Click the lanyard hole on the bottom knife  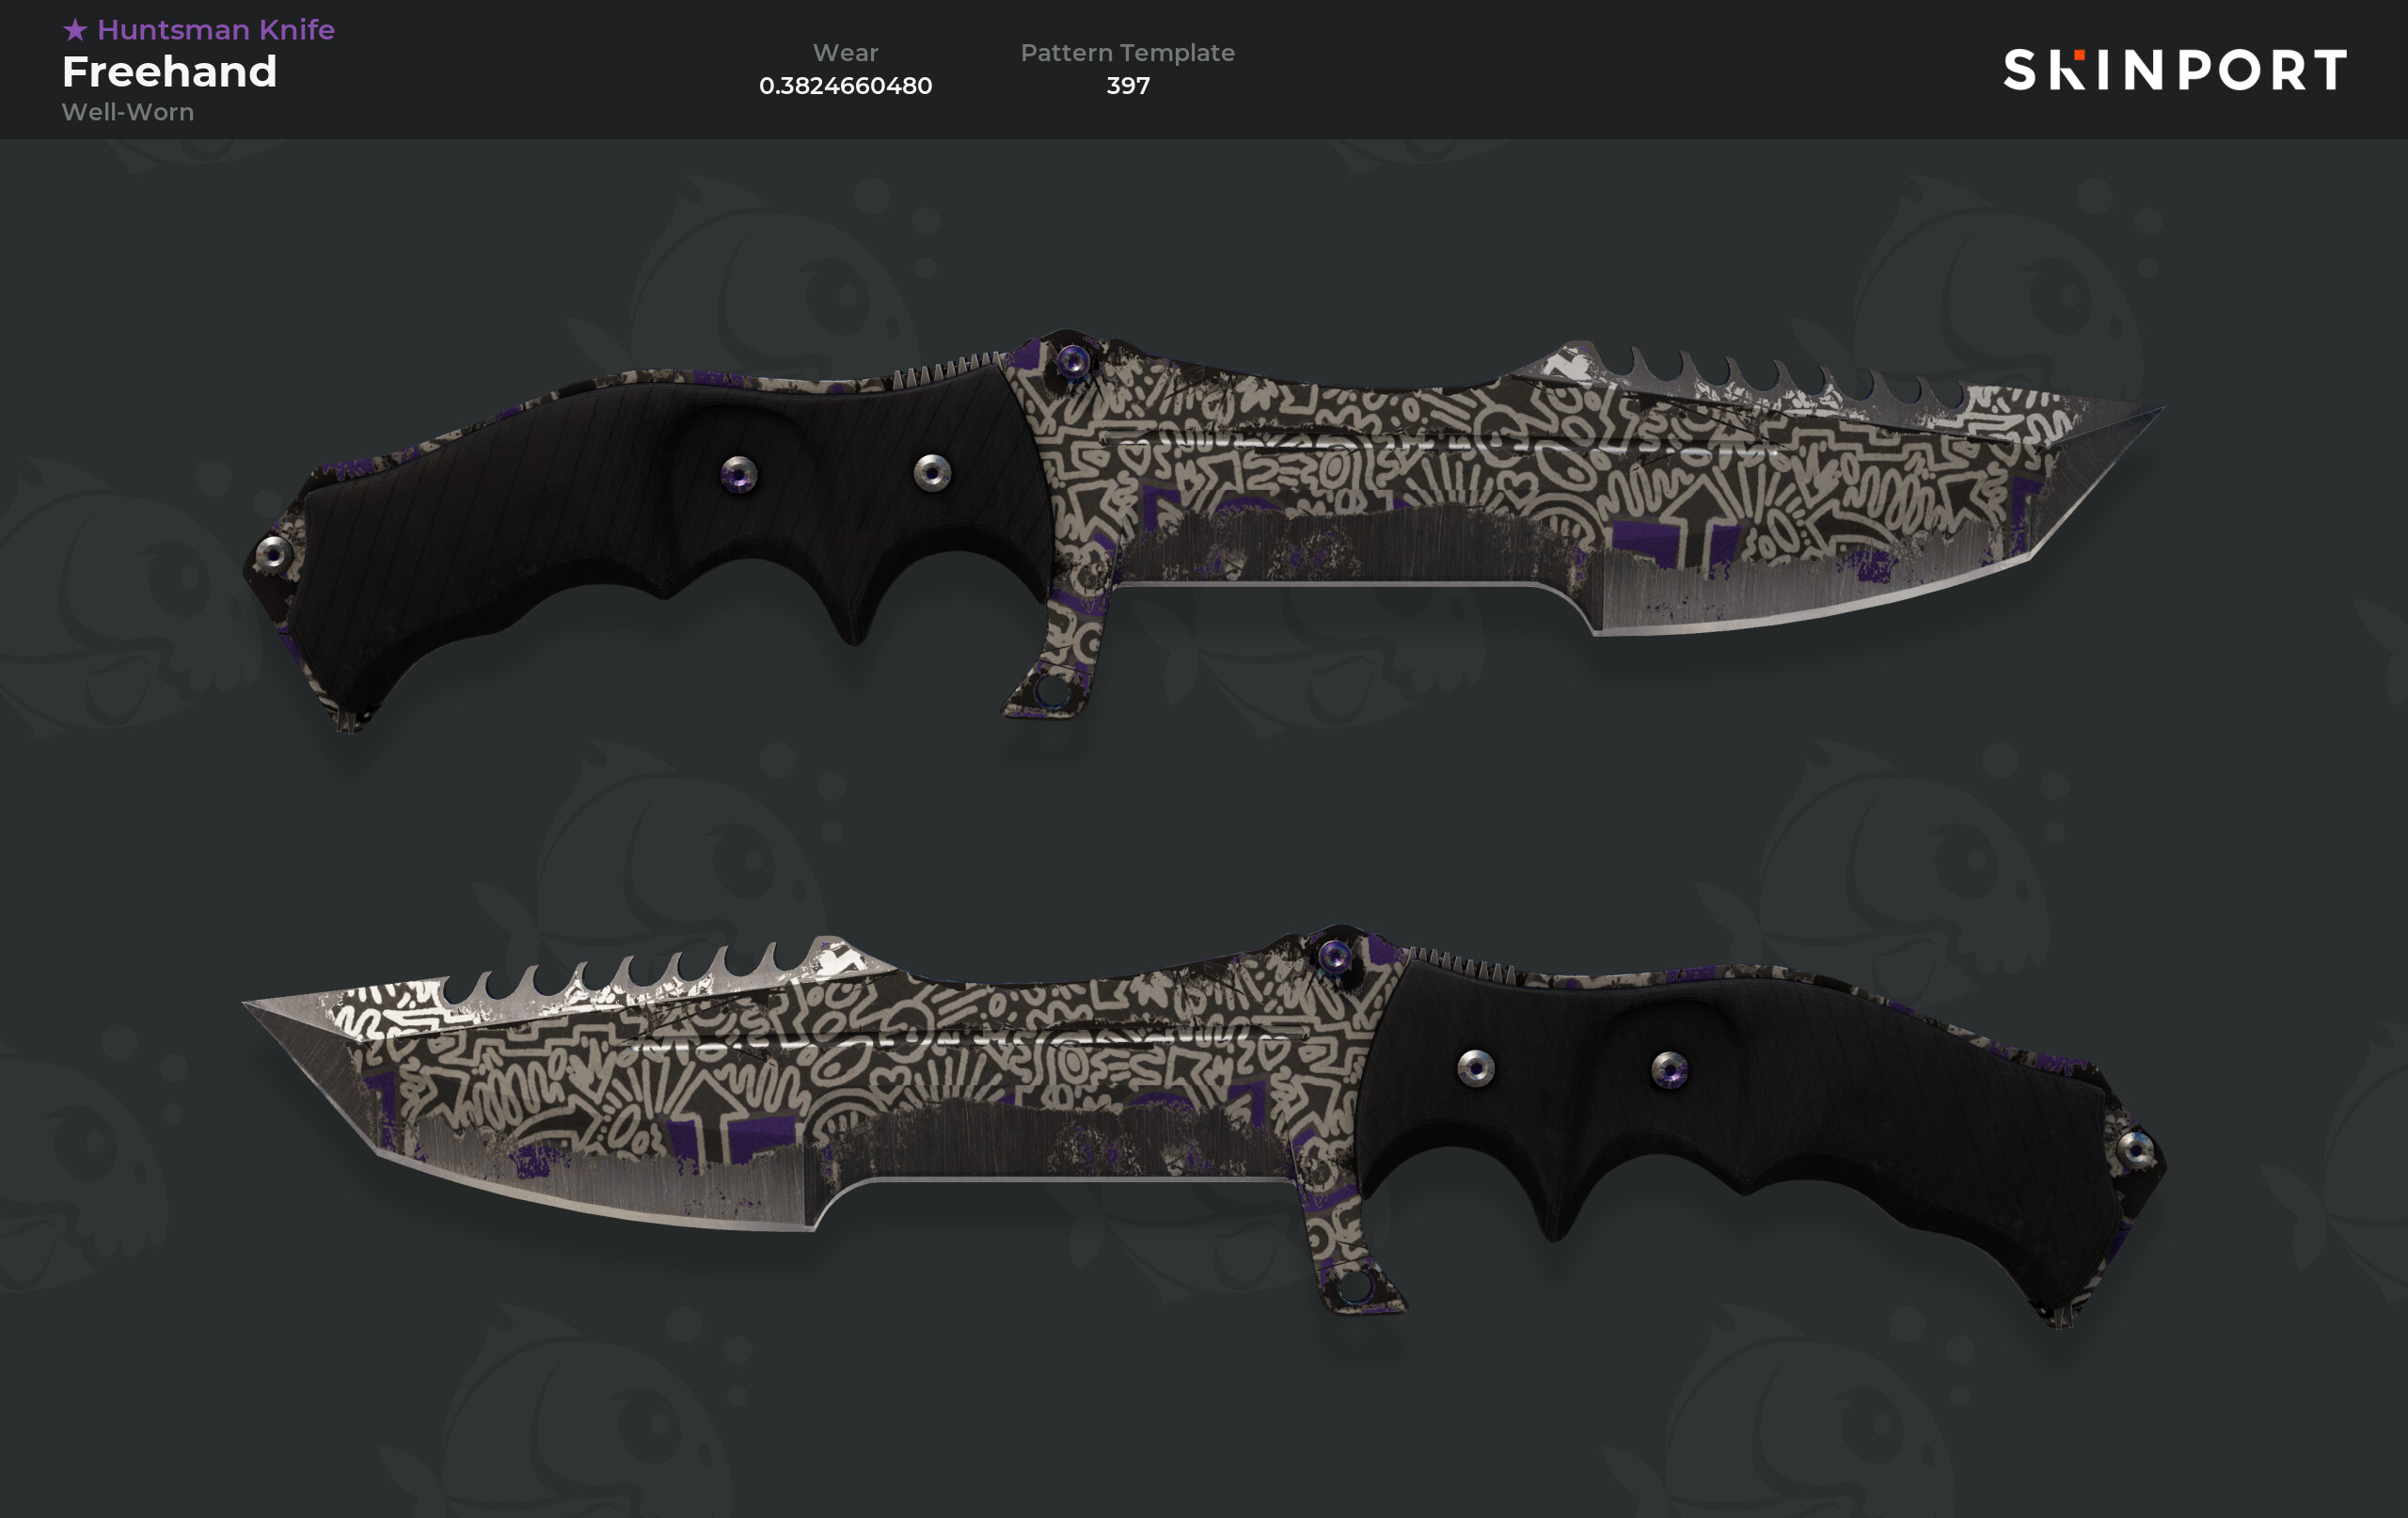(1356, 1285)
